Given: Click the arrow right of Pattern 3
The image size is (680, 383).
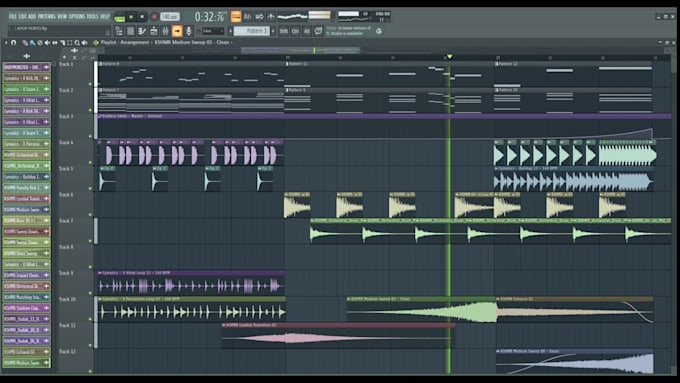Looking at the screenshot, I should tap(273, 31).
